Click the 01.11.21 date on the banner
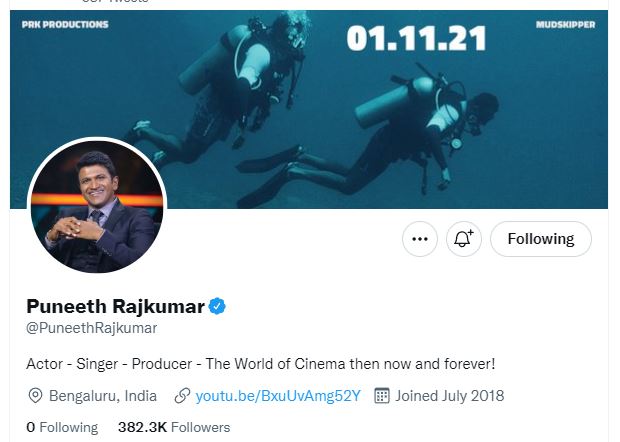This screenshot has width=620, height=442. tap(416, 39)
